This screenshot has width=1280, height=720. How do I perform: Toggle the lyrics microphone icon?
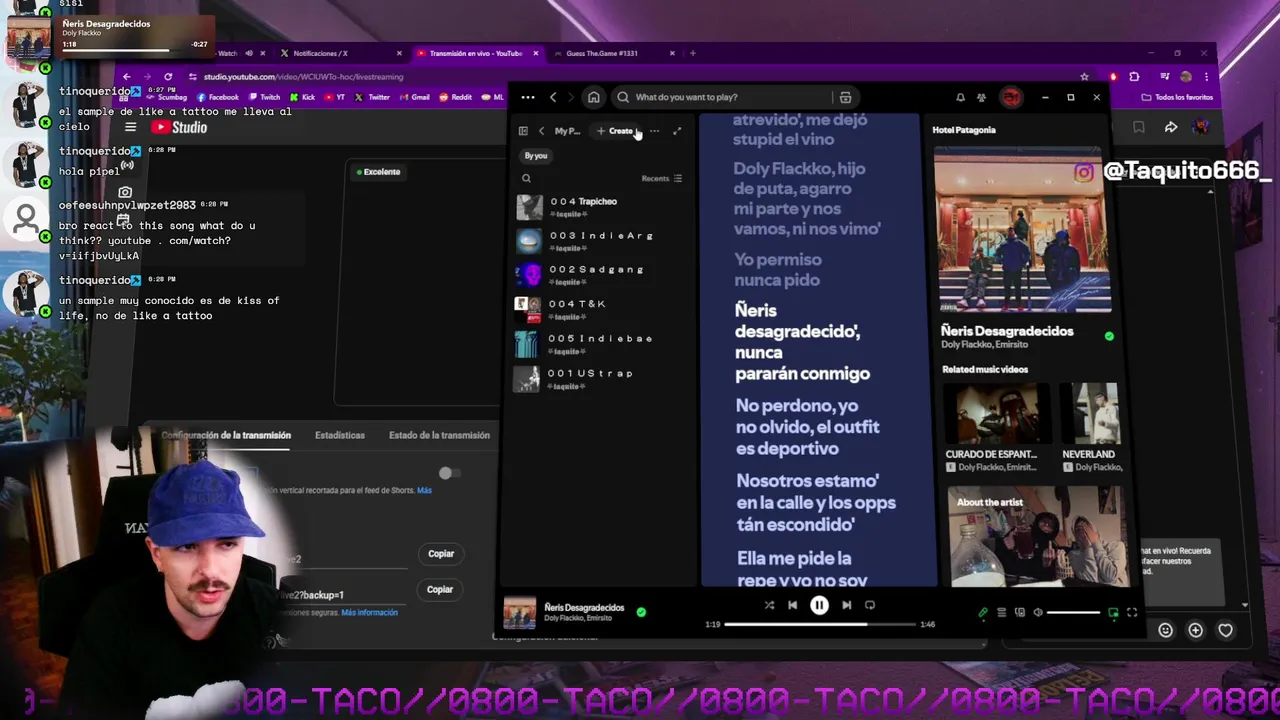pos(983,612)
